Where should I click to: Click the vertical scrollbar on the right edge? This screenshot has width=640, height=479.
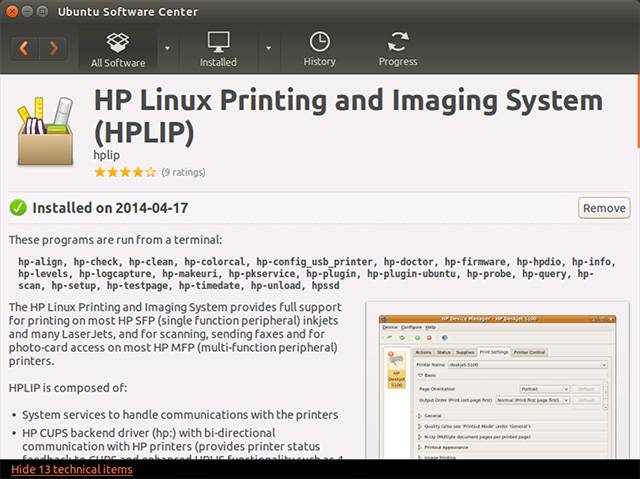[638, 111]
